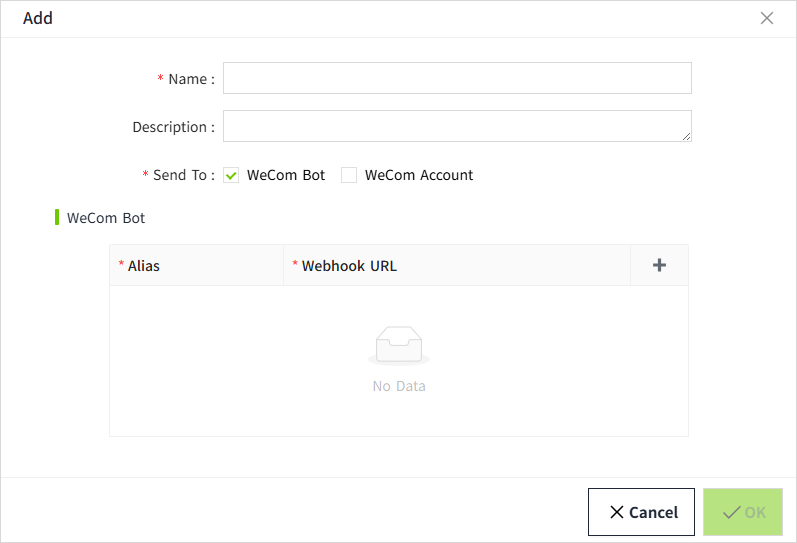Click the Description box resize handle
Image resolution: width=797 pixels, height=543 pixels.
(686, 136)
